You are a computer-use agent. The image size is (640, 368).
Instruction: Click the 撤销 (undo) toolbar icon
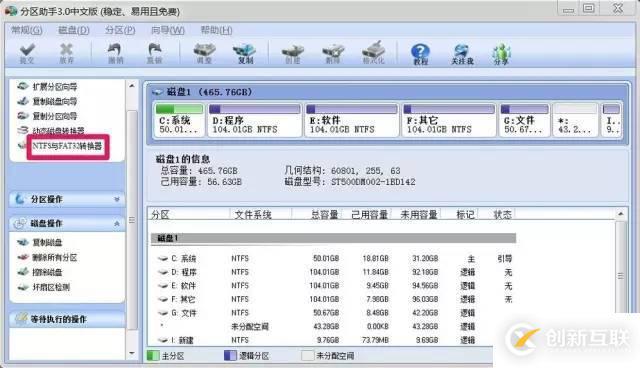coord(115,53)
